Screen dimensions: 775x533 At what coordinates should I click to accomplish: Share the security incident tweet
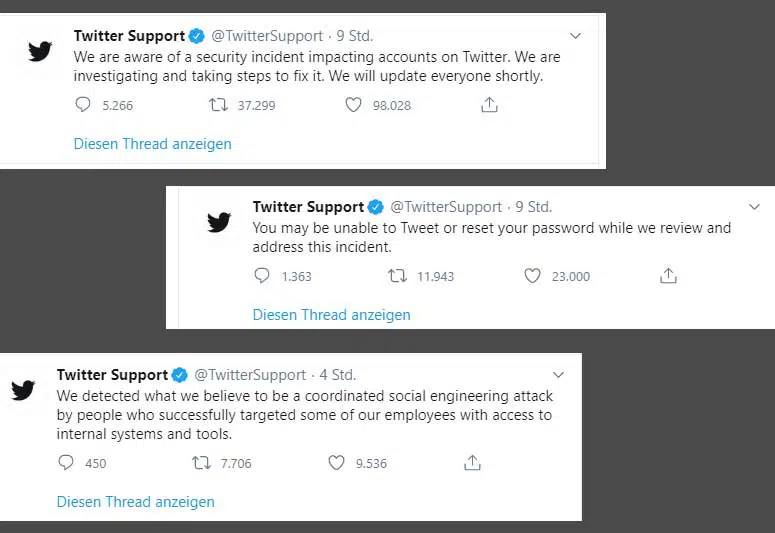tap(489, 104)
